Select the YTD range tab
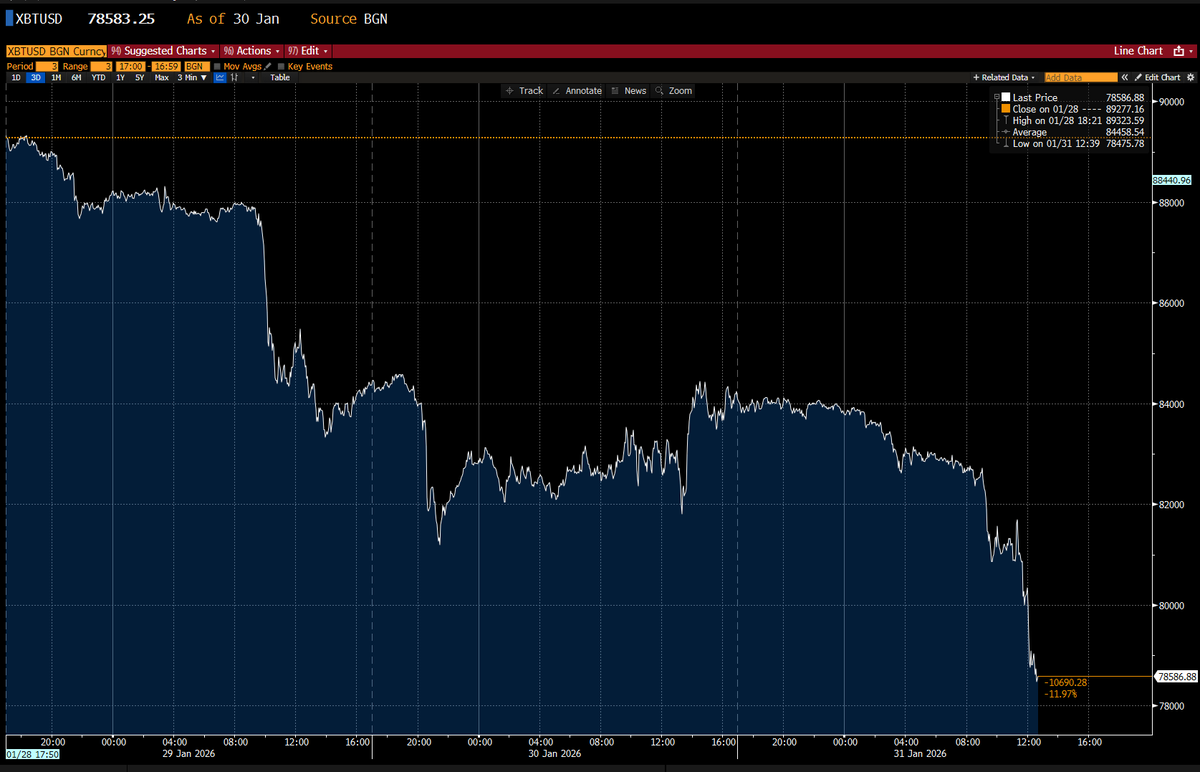The width and height of the screenshot is (1200, 772). [x=98, y=77]
